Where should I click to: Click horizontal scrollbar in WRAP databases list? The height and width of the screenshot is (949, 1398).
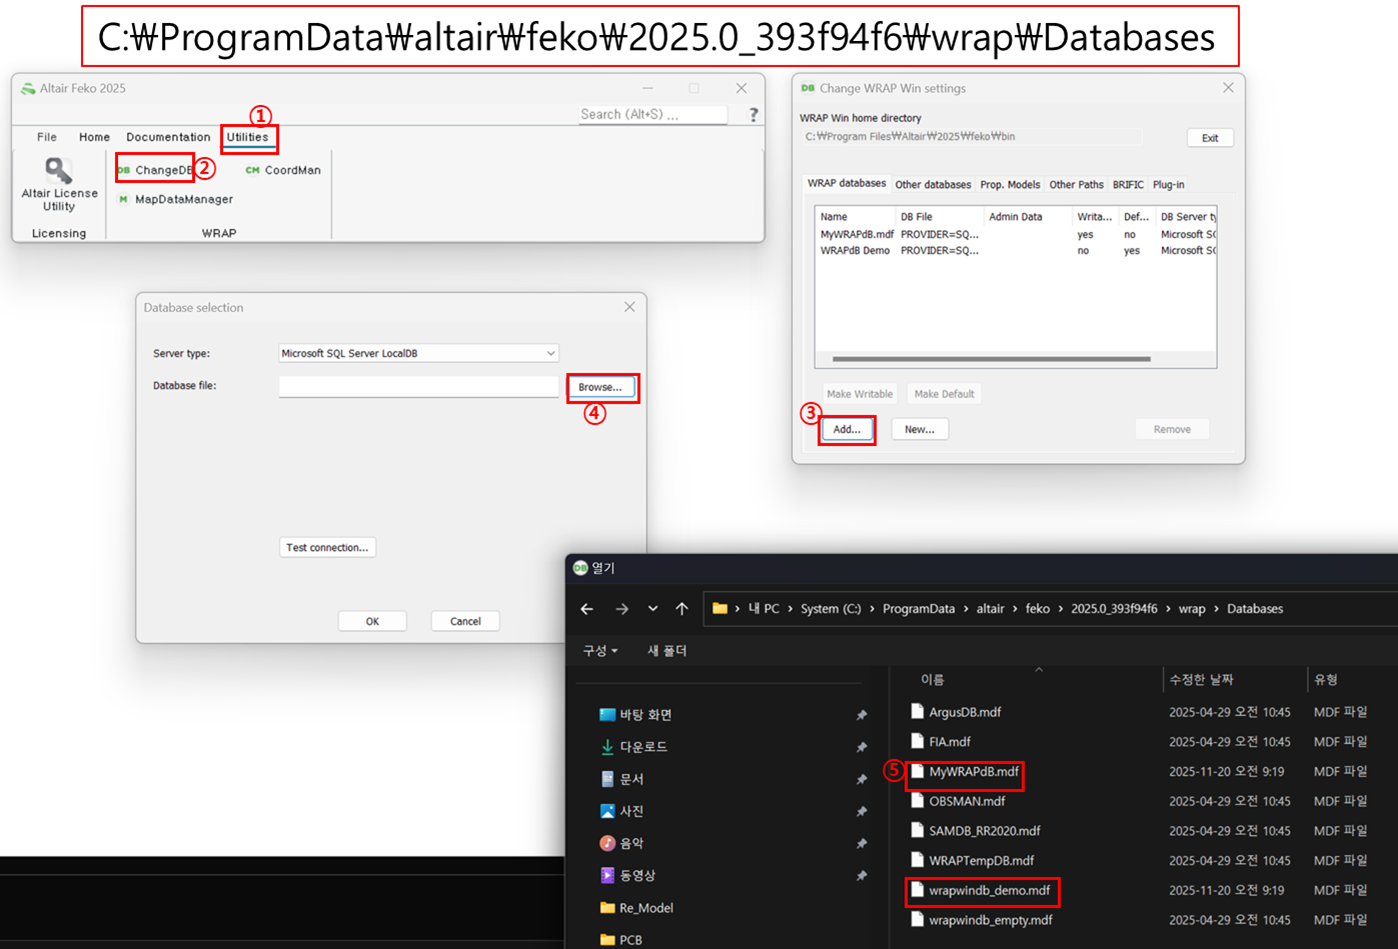pyautogui.click(x=991, y=359)
